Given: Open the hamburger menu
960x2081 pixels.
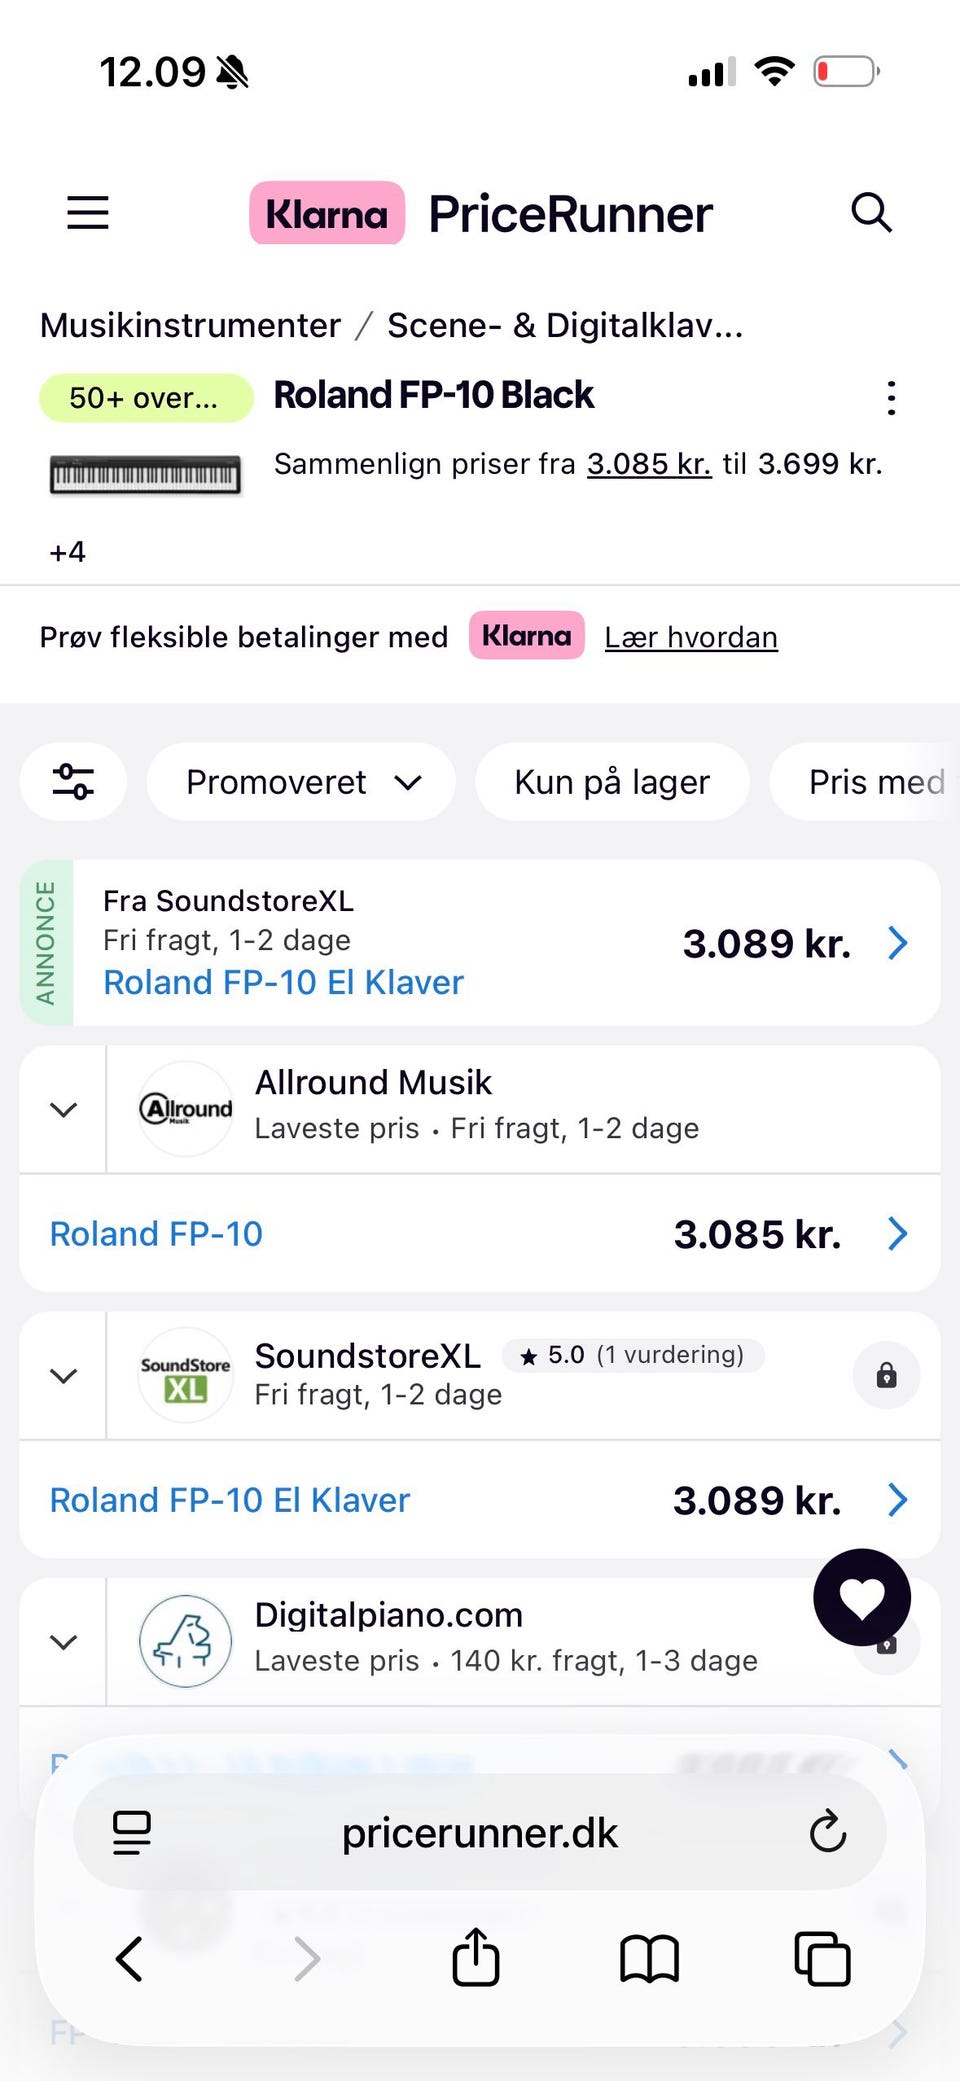Looking at the screenshot, I should [x=88, y=212].
